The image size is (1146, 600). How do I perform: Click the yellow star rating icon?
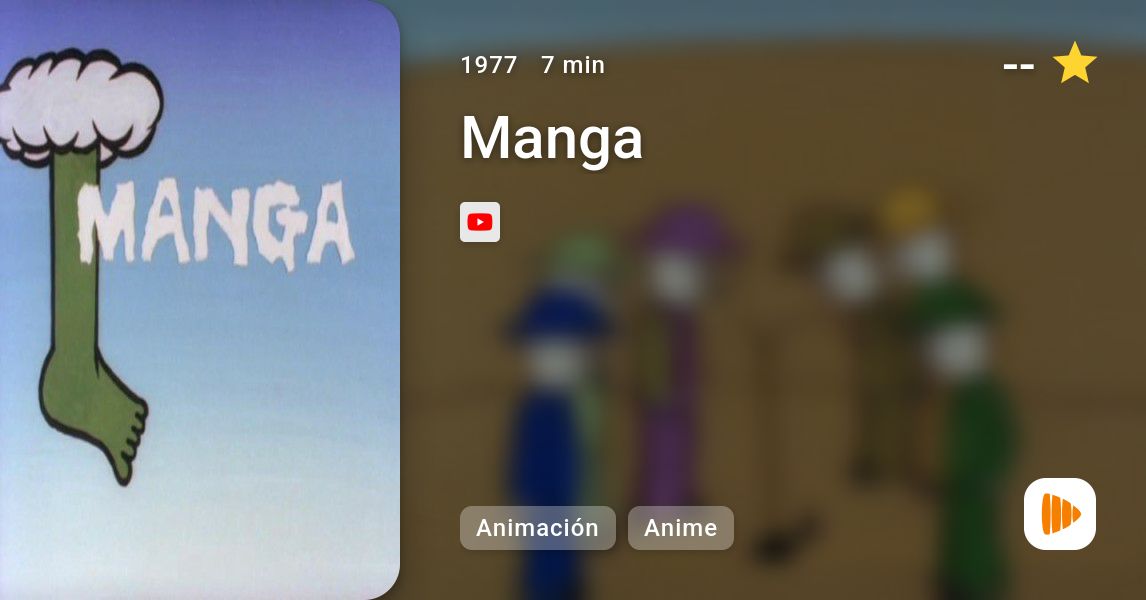point(1074,64)
